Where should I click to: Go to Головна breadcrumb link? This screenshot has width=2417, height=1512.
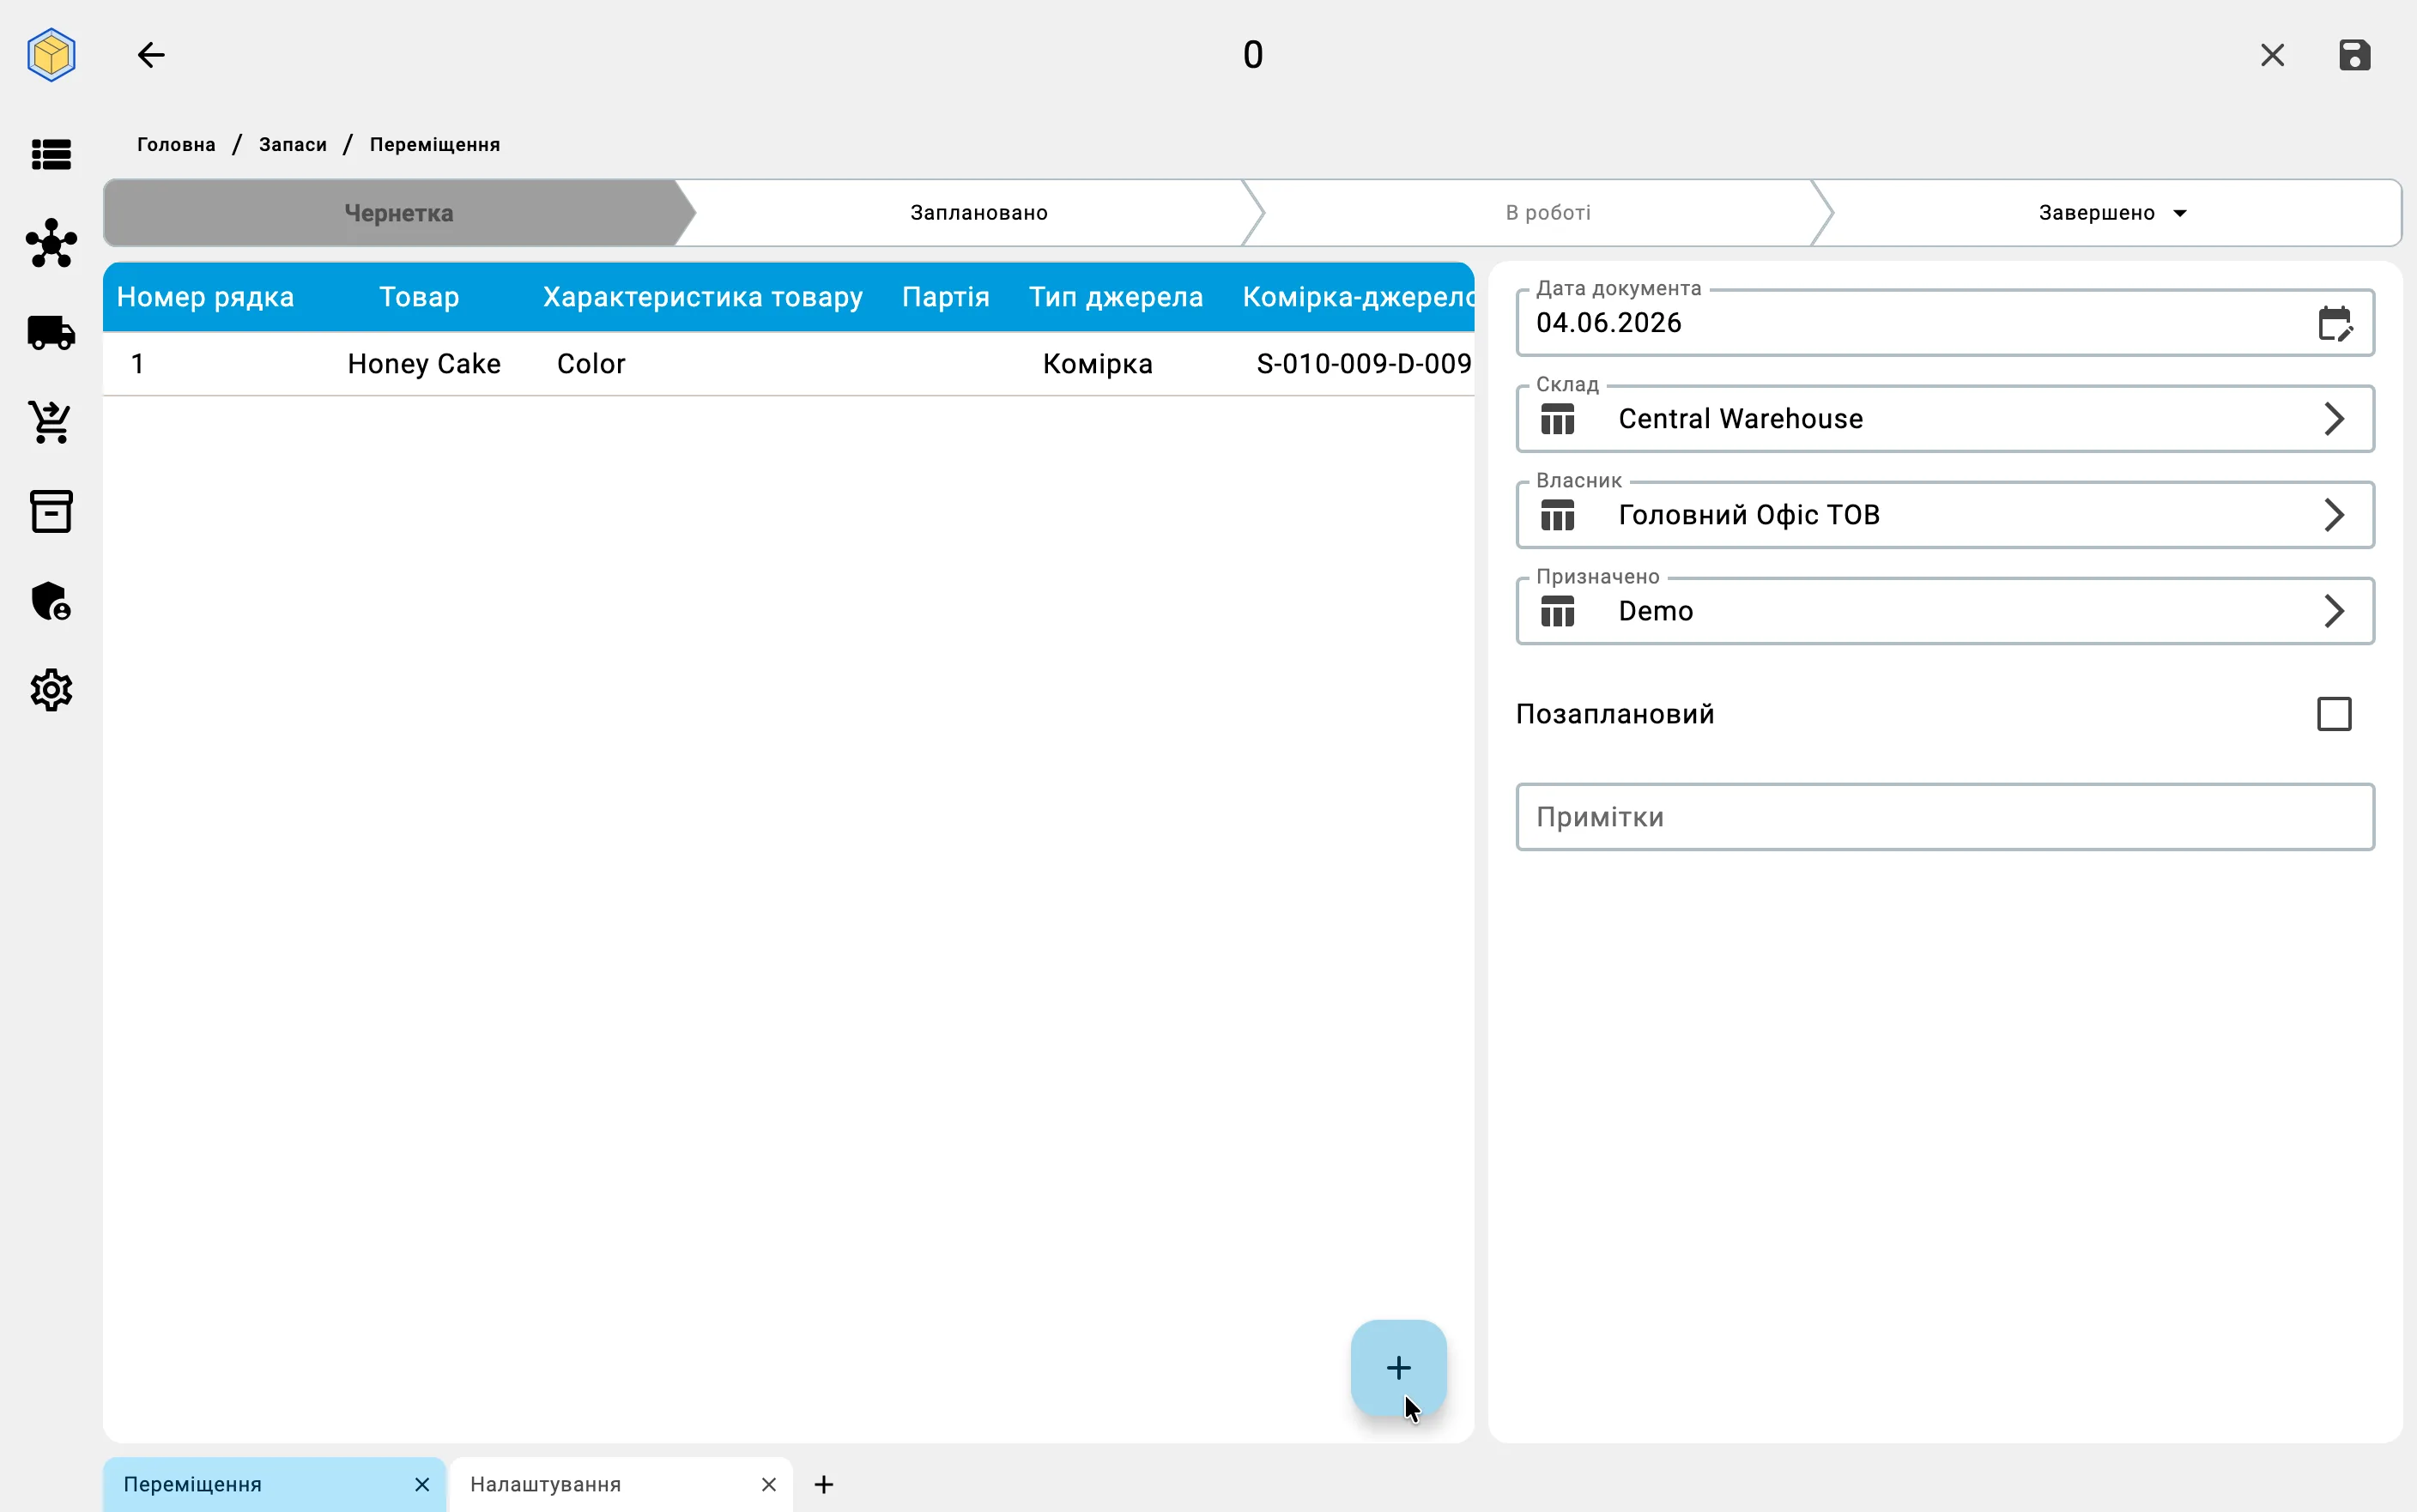tap(176, 145)
